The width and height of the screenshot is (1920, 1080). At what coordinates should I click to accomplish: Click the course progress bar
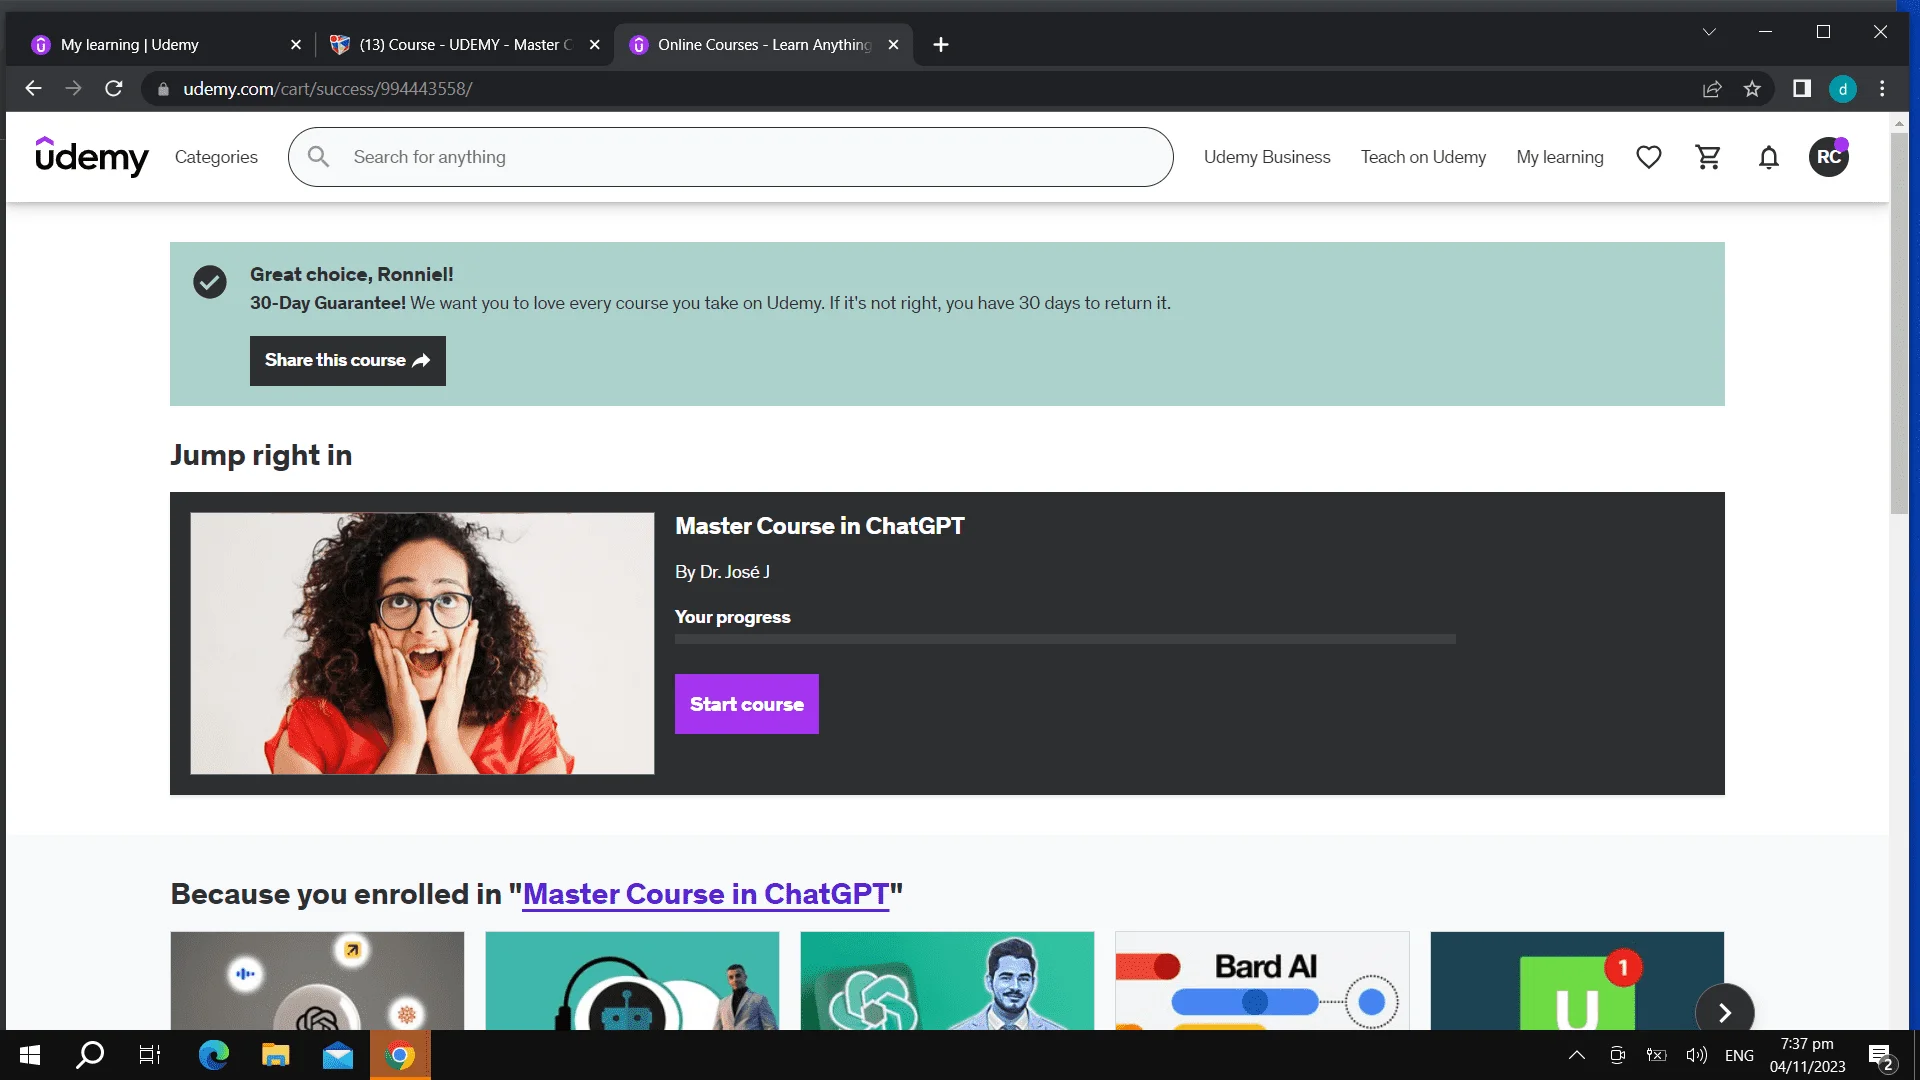click(x=1065, y=639)
